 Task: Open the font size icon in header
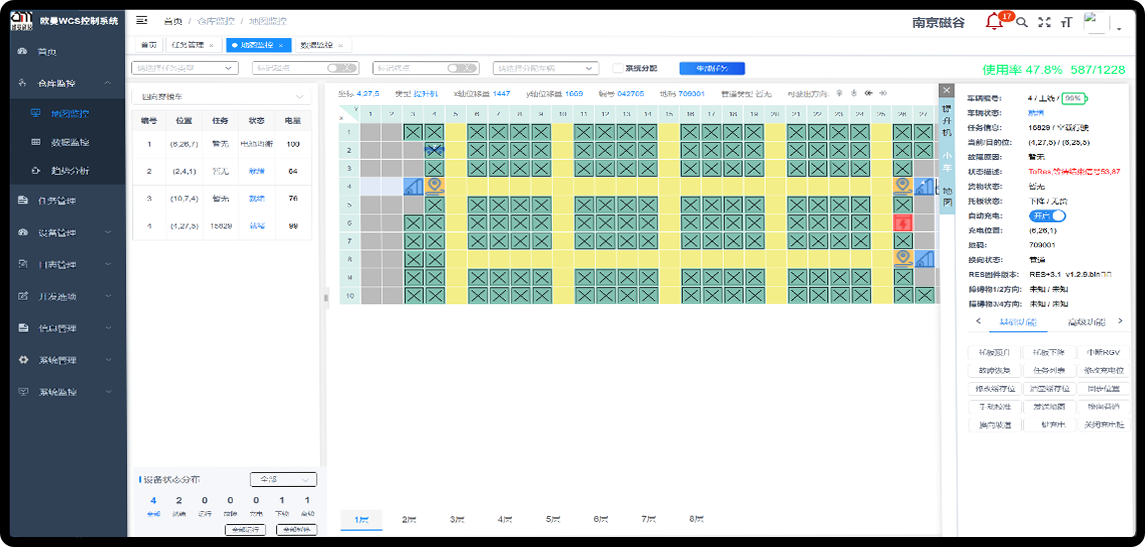click(1067, 22)
